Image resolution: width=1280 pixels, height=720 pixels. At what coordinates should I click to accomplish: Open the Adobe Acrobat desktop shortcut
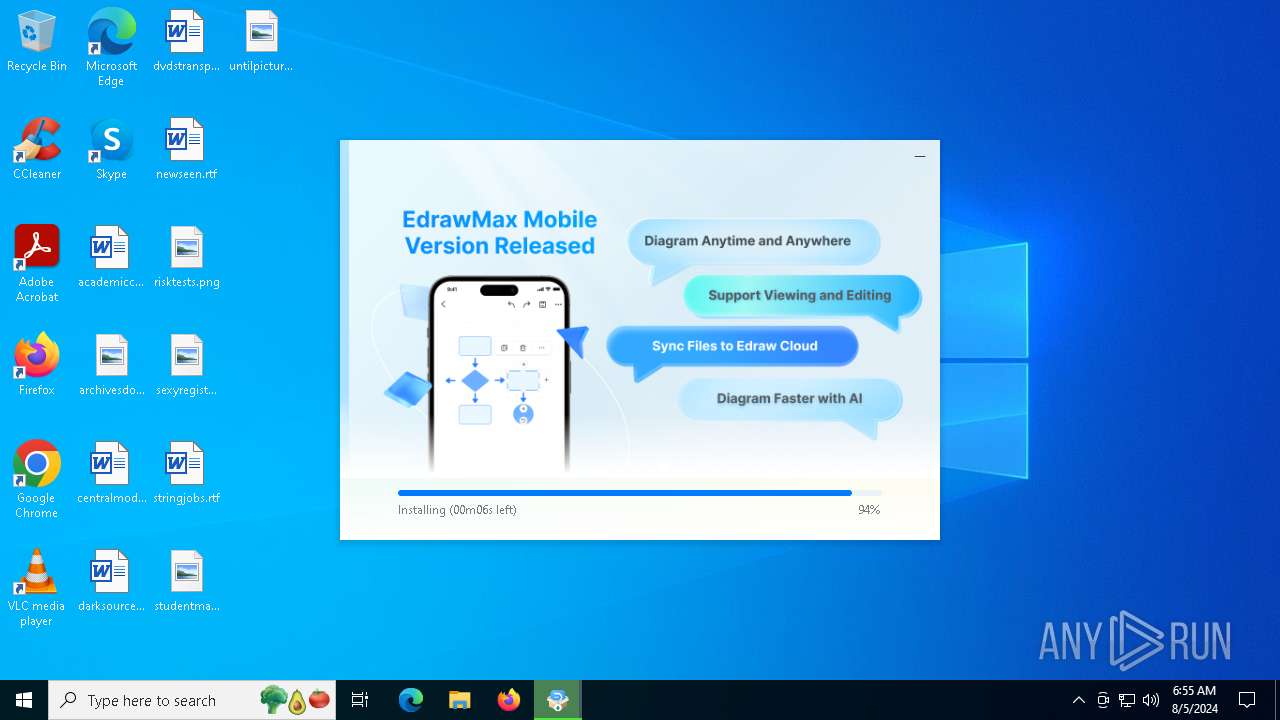(x=37, y=264)
